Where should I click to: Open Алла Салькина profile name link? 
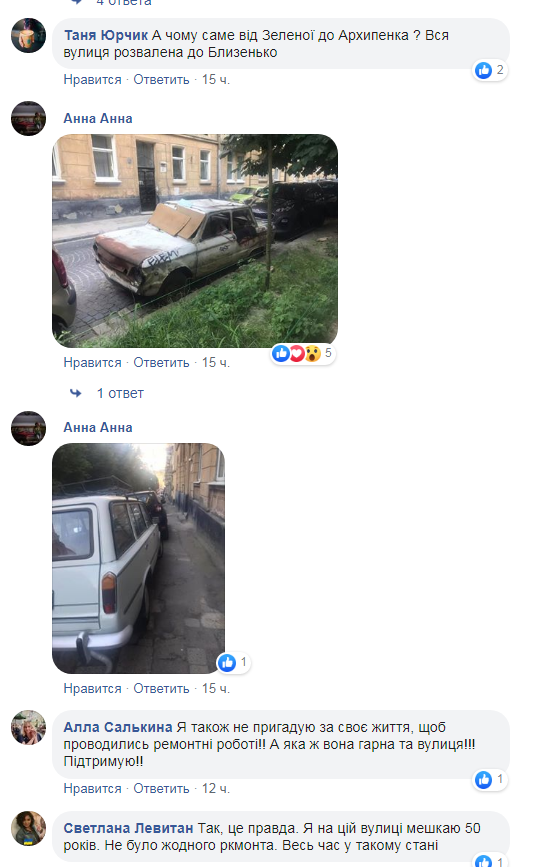[118, 727]
